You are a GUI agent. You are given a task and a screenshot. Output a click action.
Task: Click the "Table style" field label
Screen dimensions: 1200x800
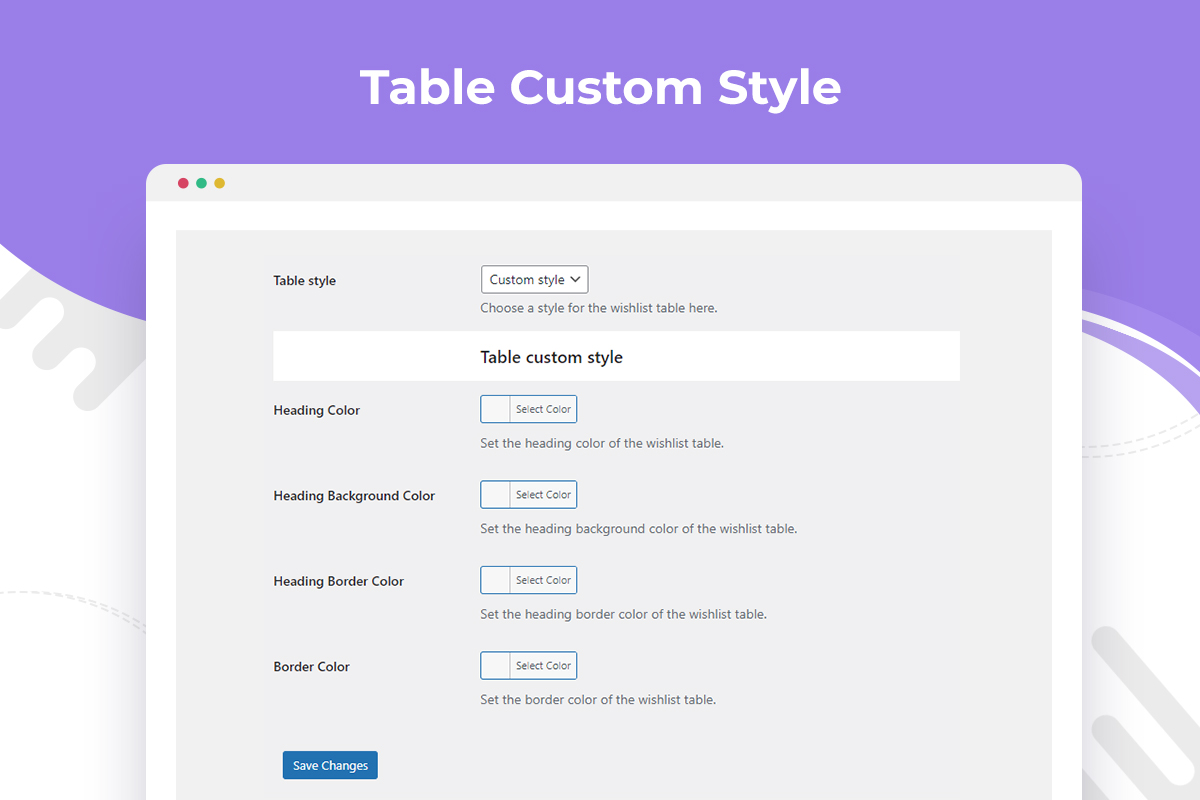pos(304,281)
